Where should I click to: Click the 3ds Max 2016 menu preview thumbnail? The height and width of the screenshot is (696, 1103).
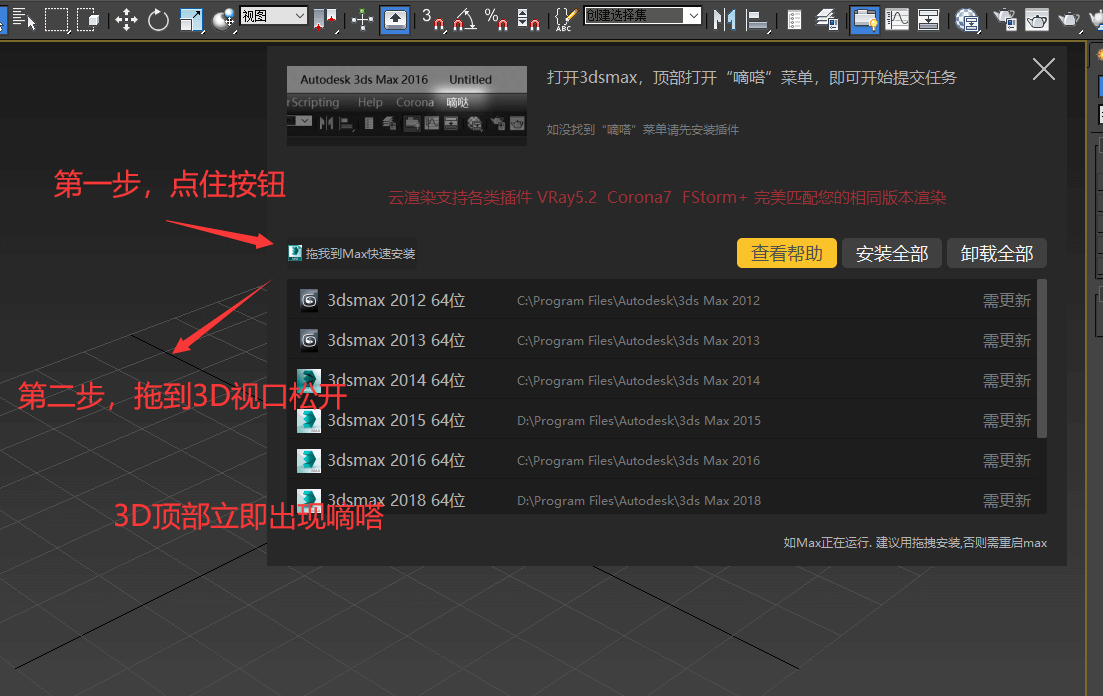tap(407, 106)
